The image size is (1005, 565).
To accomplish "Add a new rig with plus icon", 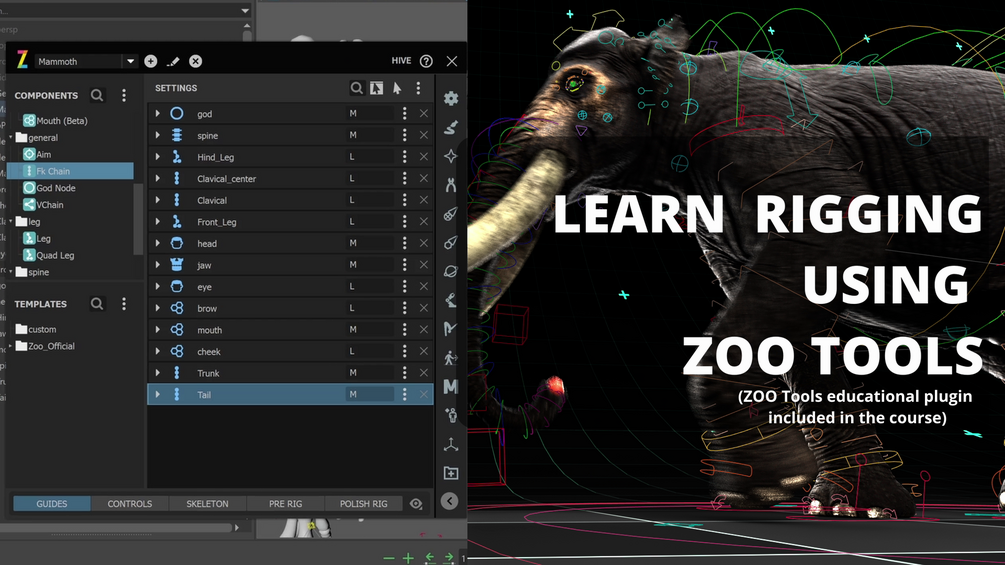I will (x=151, y=61).
